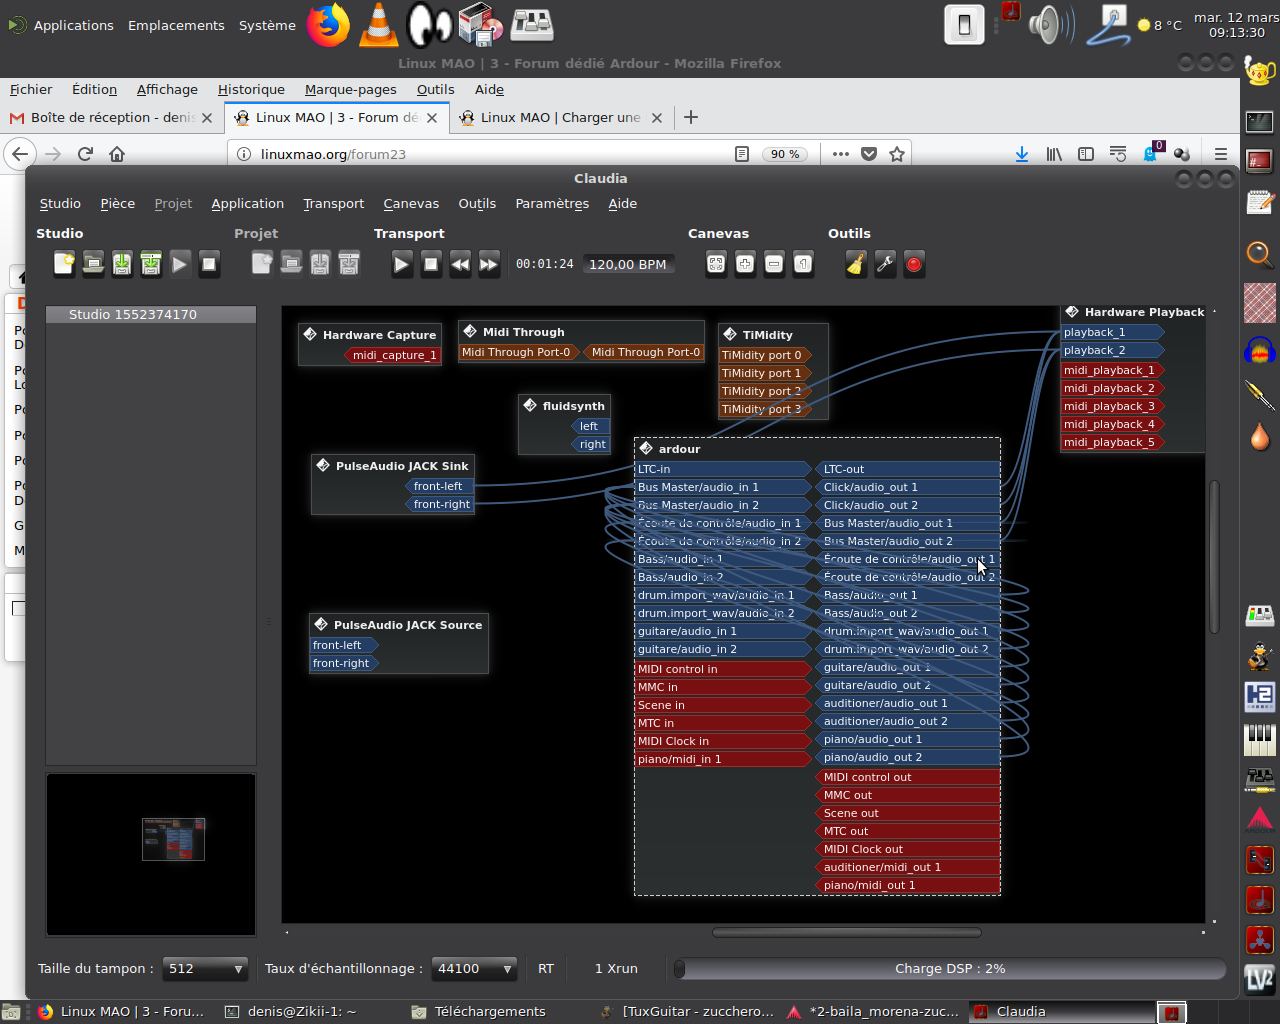
Task: Stop the studio using the Studio stop icon
Action: tap(209, 264)
